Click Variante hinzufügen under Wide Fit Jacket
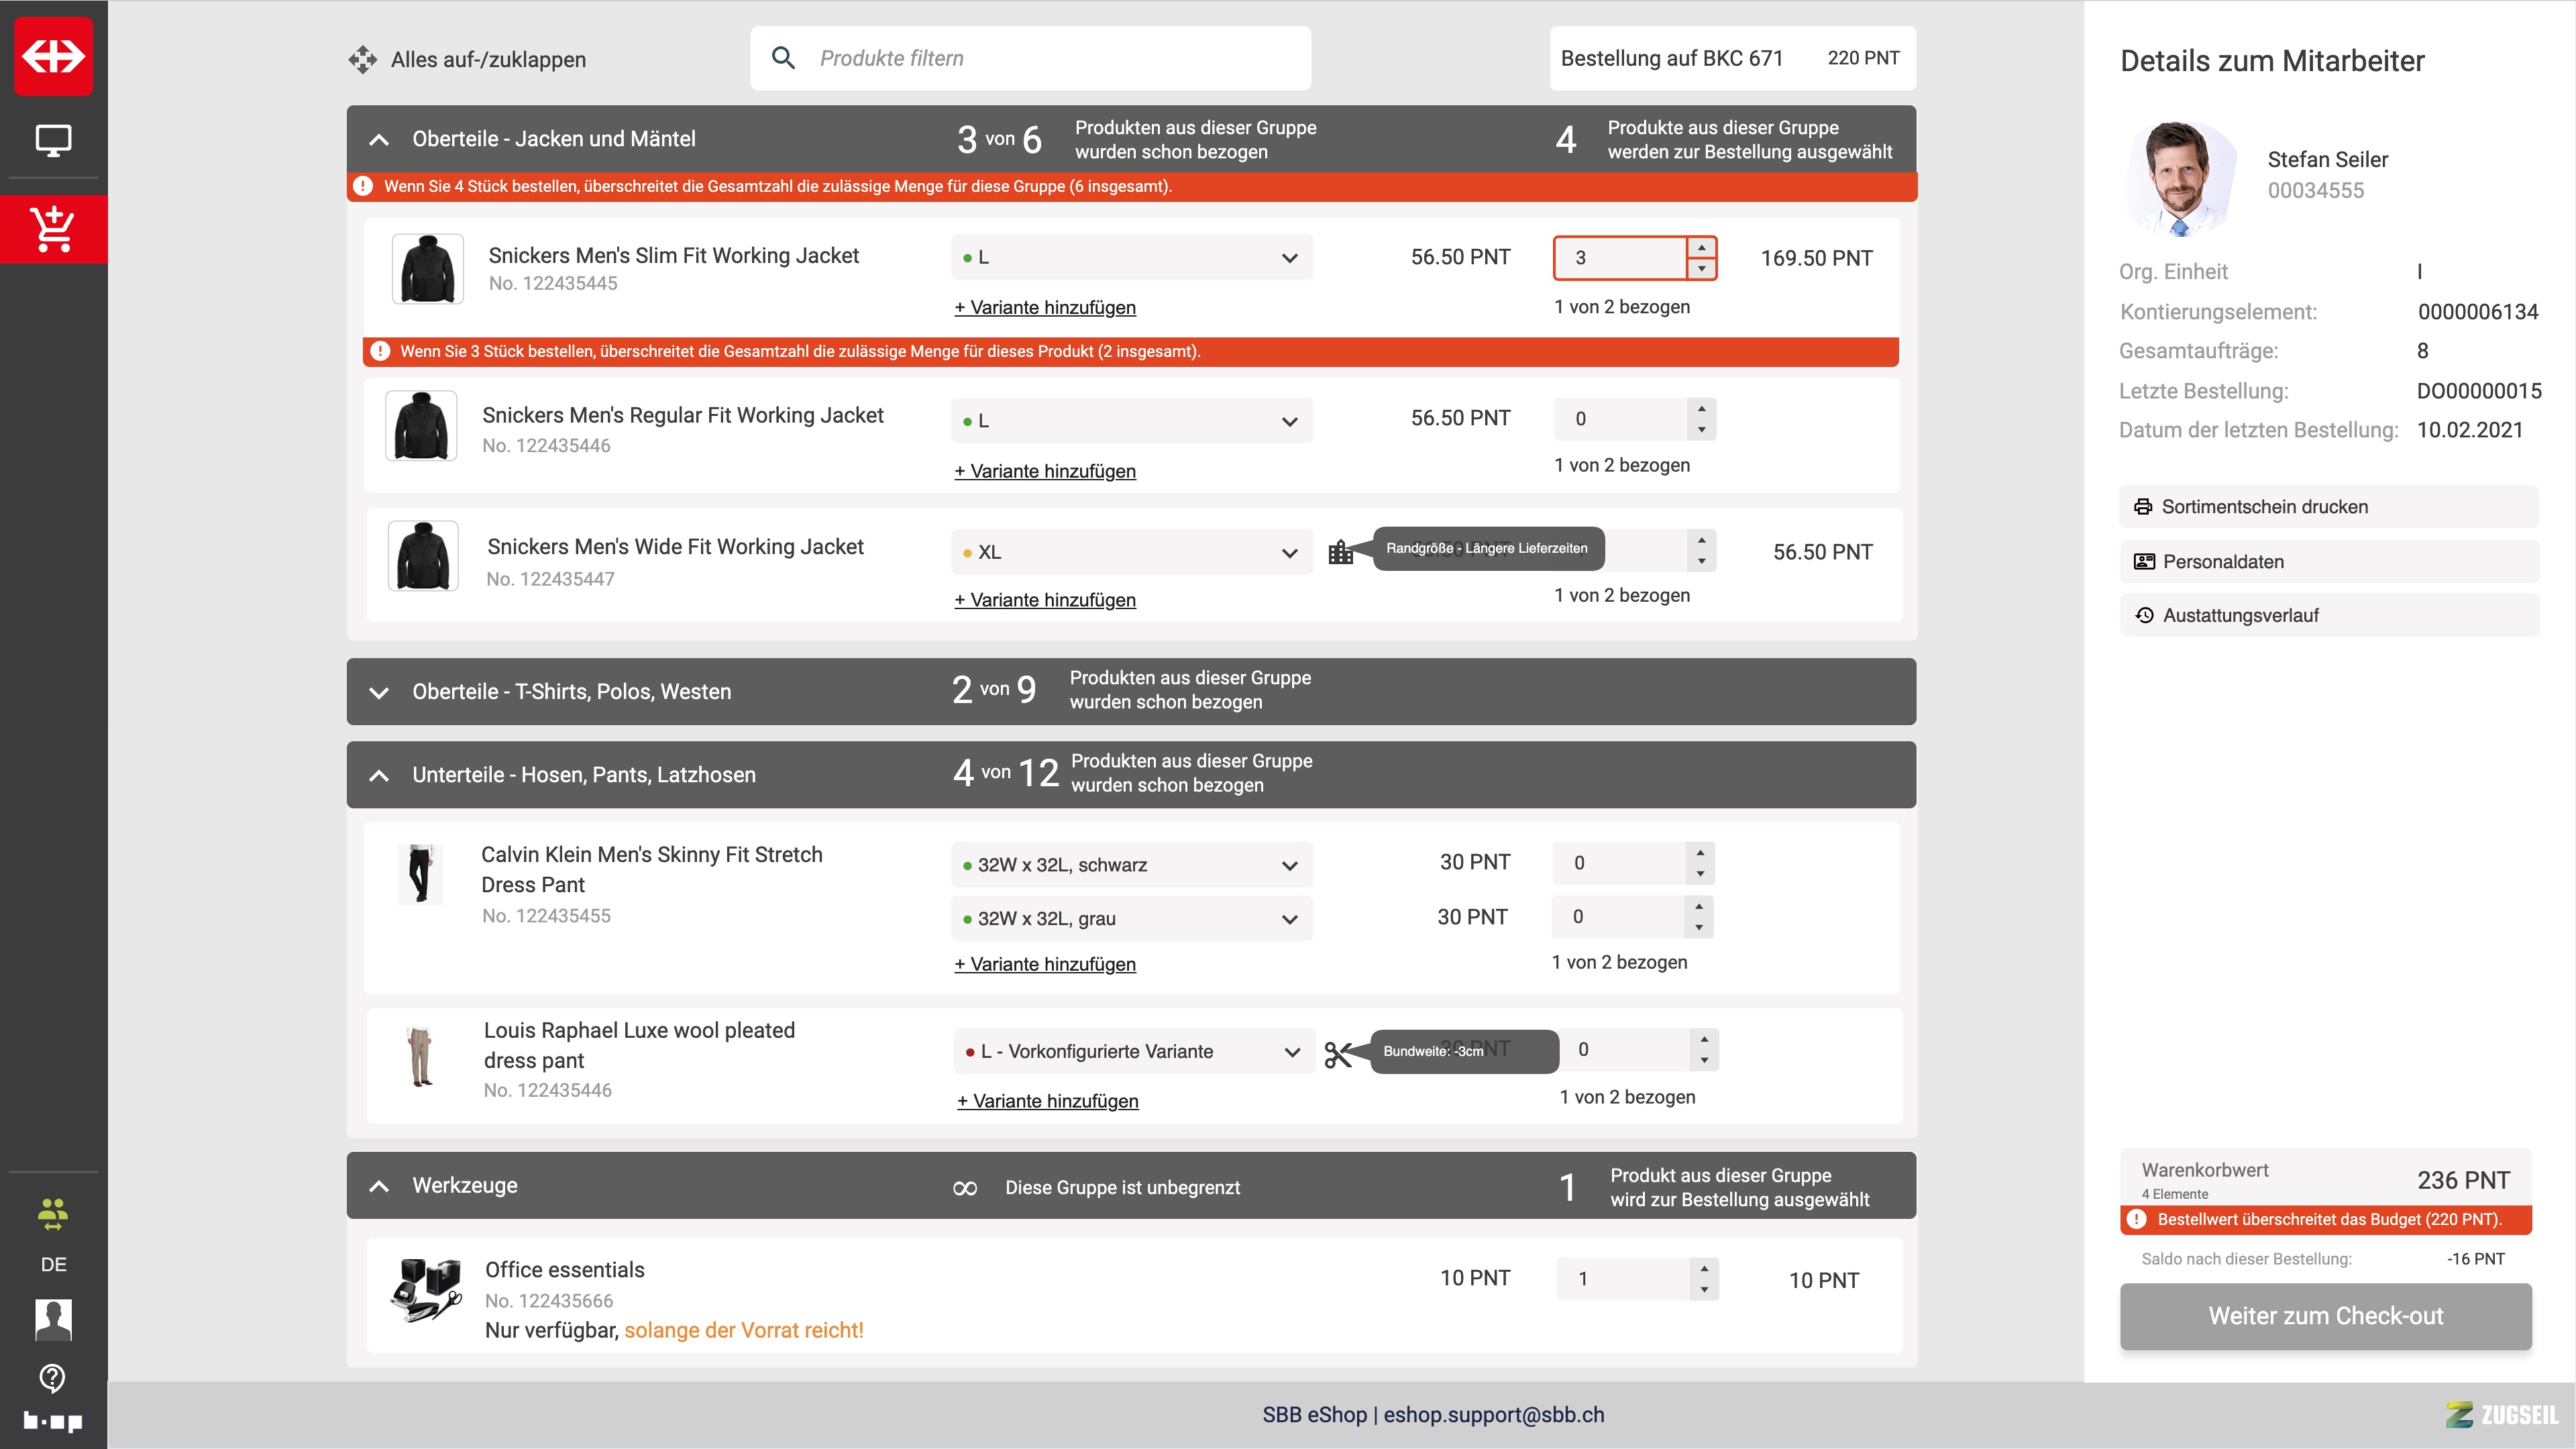The width and height of the screenshot is (2576, 1449). [1045, 600]
